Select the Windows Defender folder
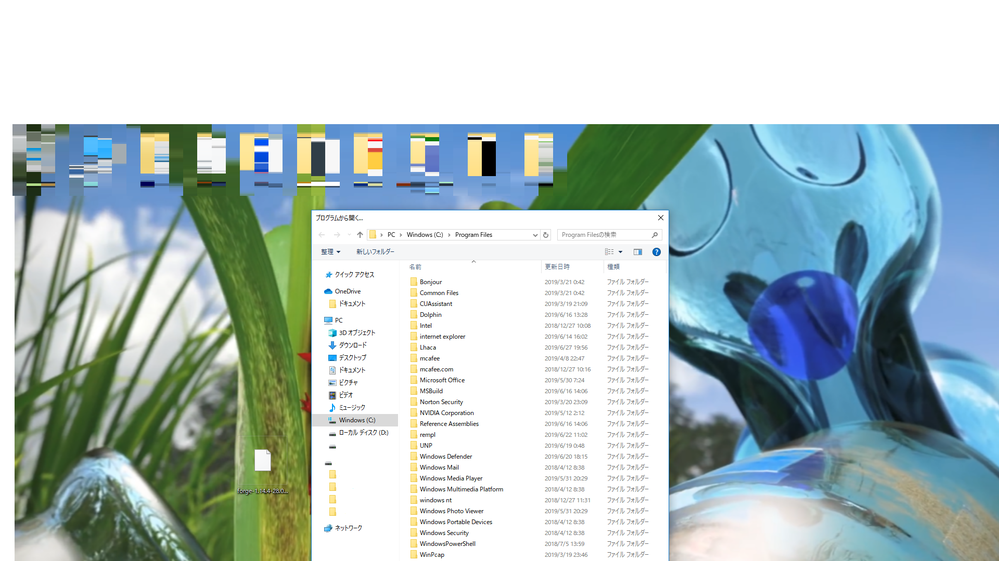 pyautogui.click(x=446, y=457)
